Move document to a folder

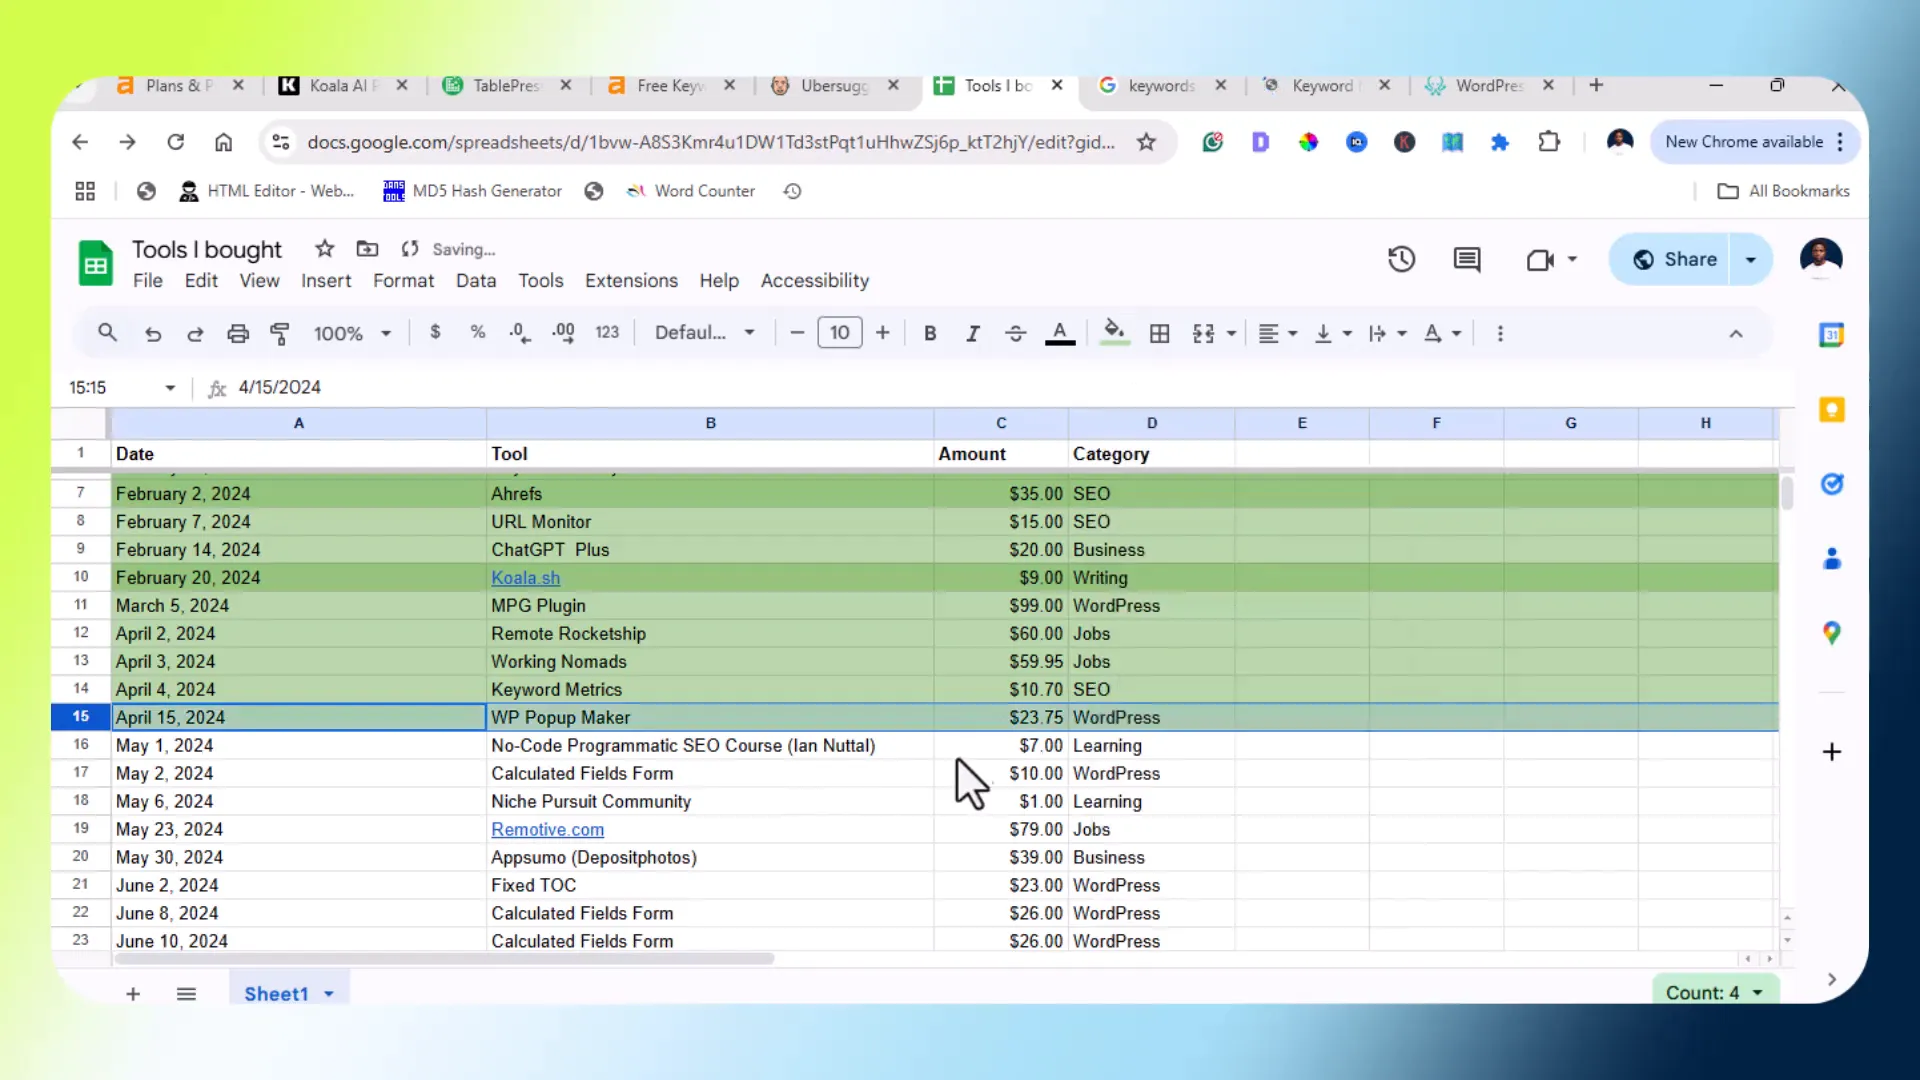tap(367, 249)
